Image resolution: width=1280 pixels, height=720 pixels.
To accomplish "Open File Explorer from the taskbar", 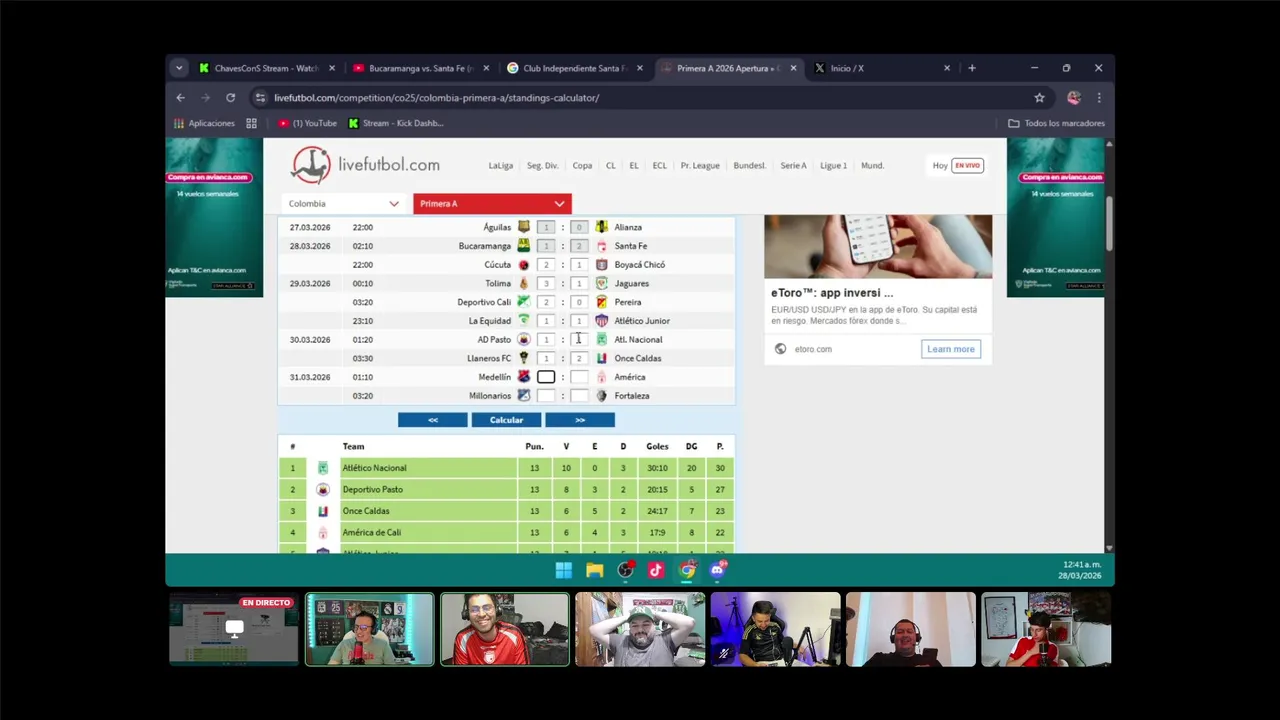I will 595,570.
